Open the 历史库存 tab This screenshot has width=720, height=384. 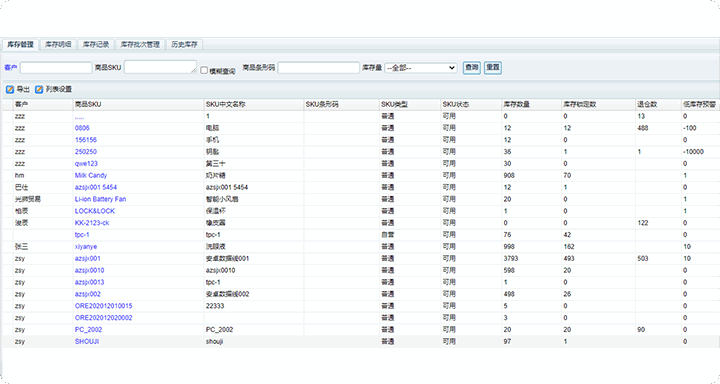tap(184, 45)
